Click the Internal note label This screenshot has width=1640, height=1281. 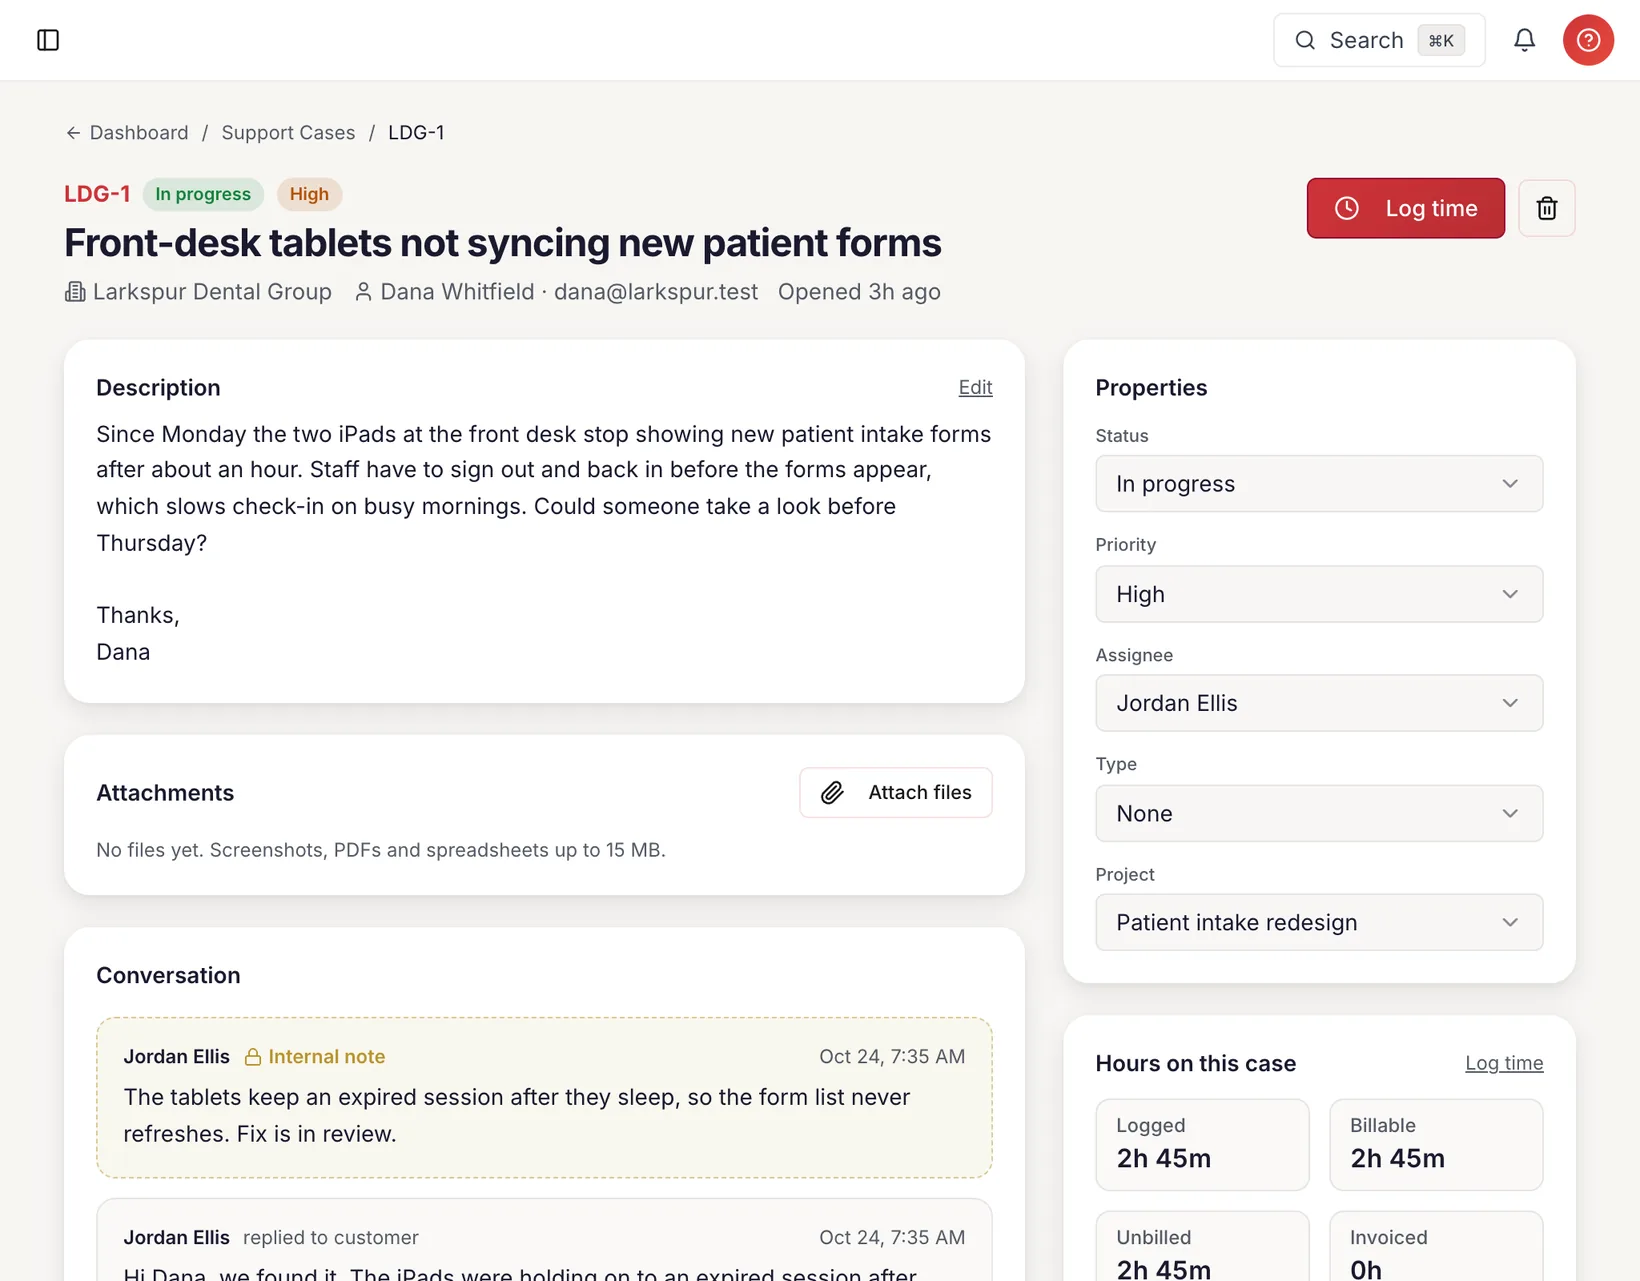pos(327,1057)
